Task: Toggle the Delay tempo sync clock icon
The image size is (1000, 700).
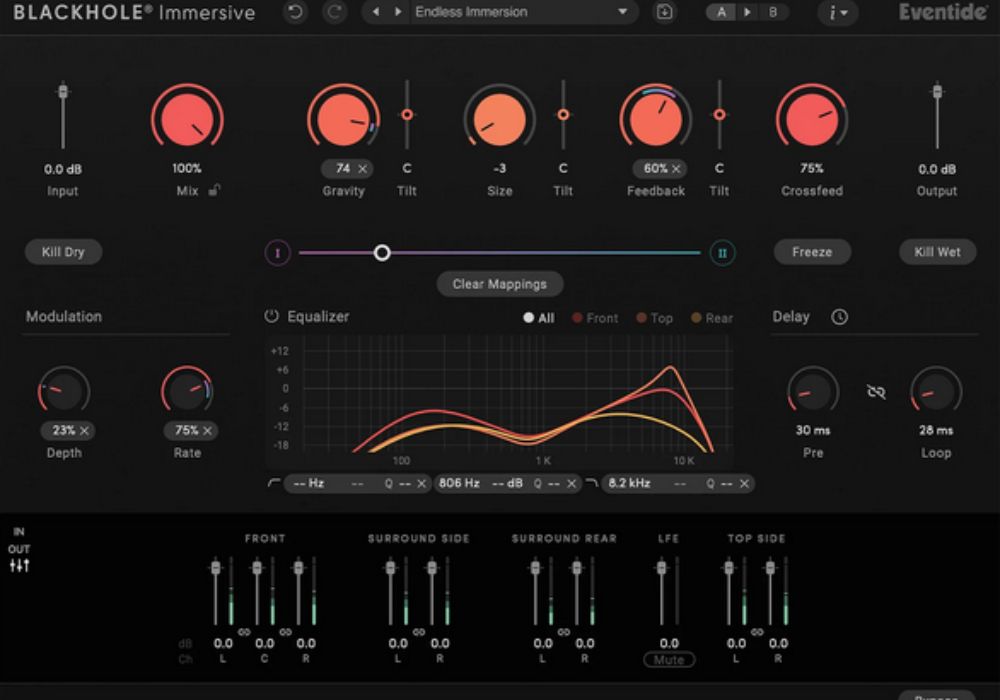Action: [839, 316]
